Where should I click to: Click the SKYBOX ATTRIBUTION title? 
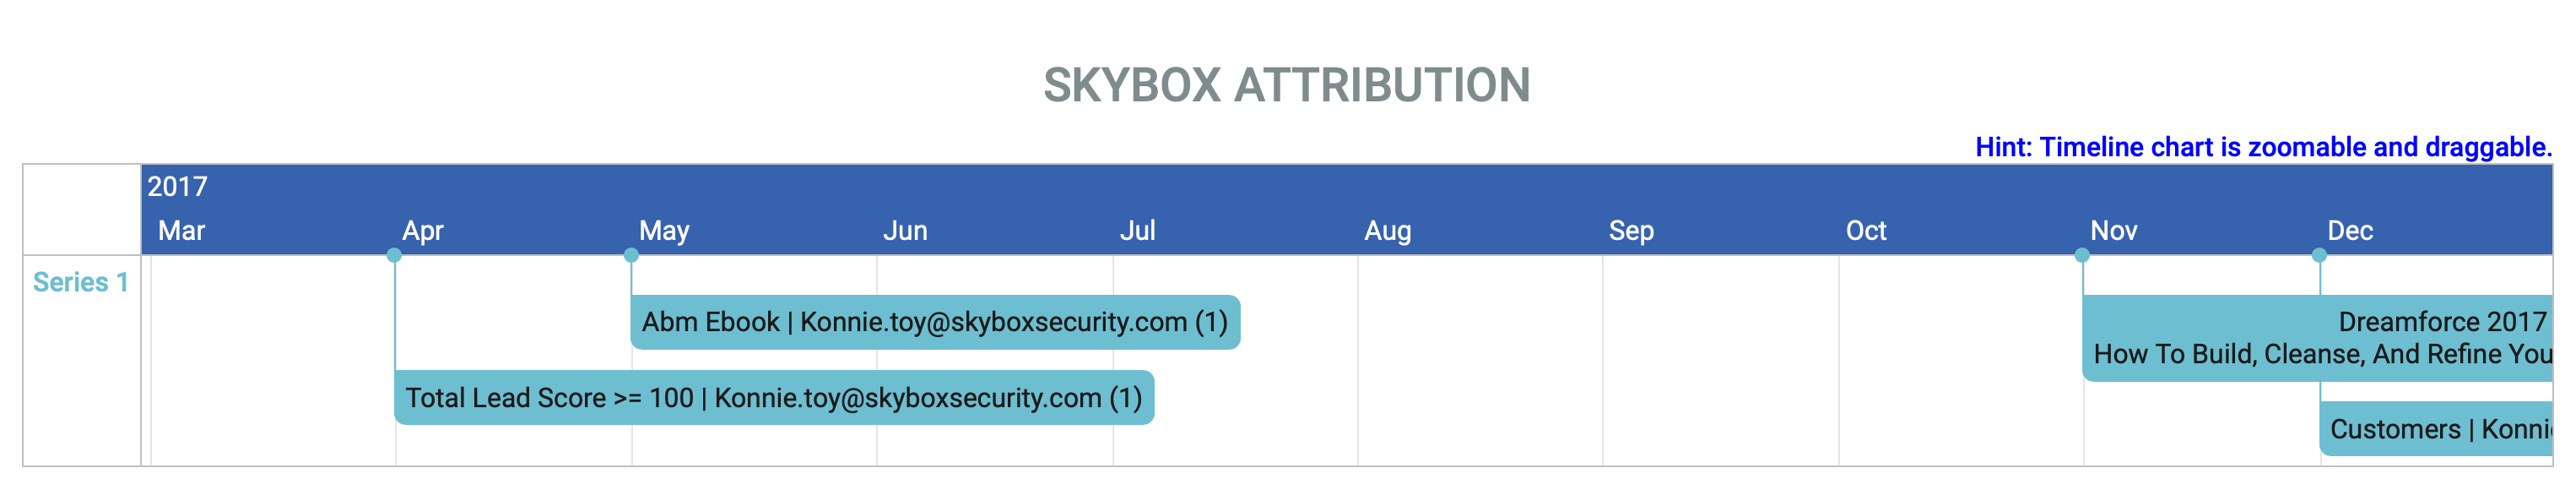click(1287, 85)
